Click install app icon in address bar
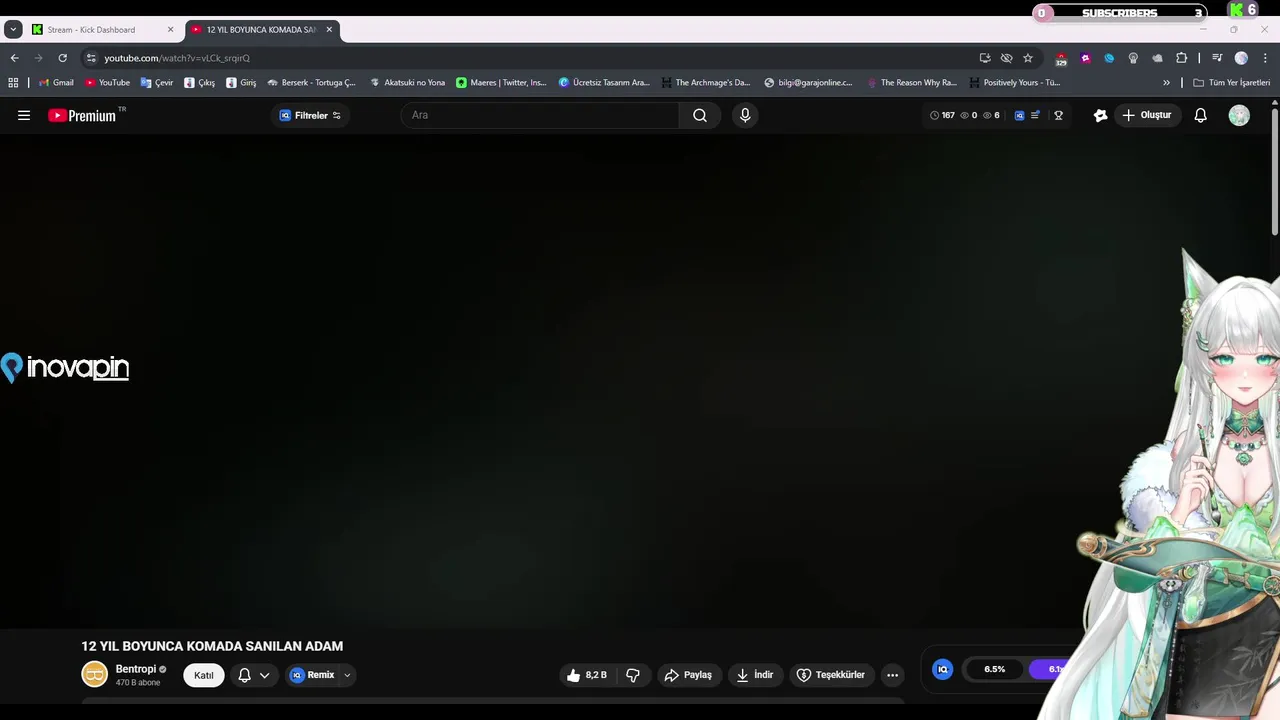 (x=985, y=58)
